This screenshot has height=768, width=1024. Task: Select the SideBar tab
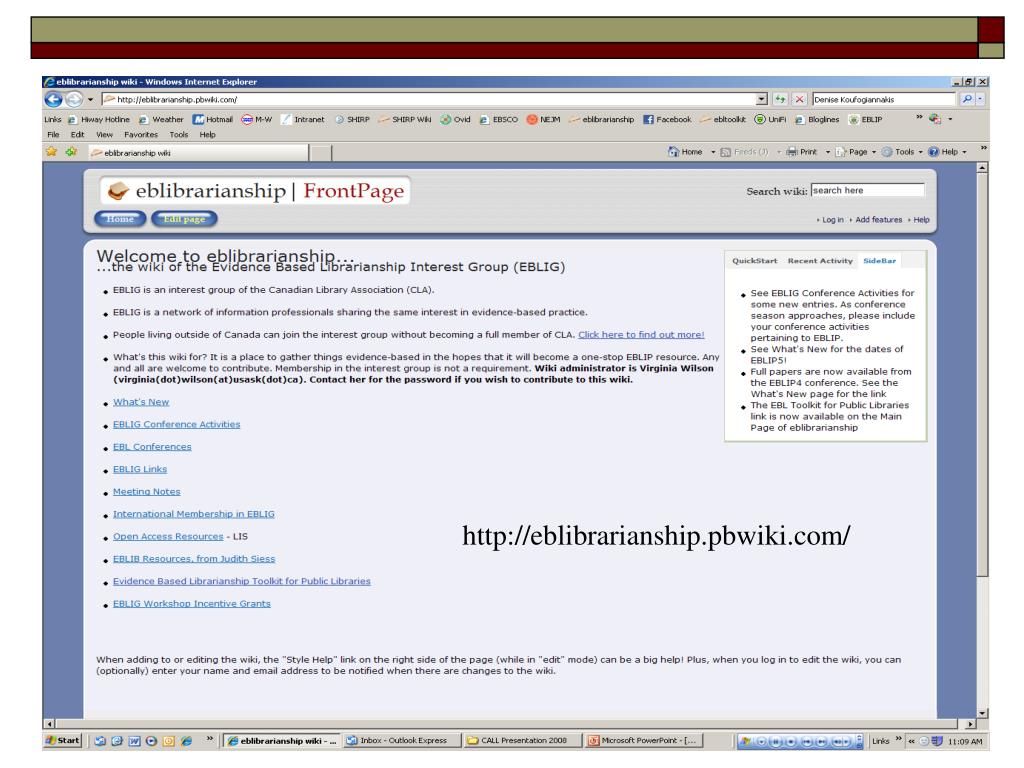point(879,261)
